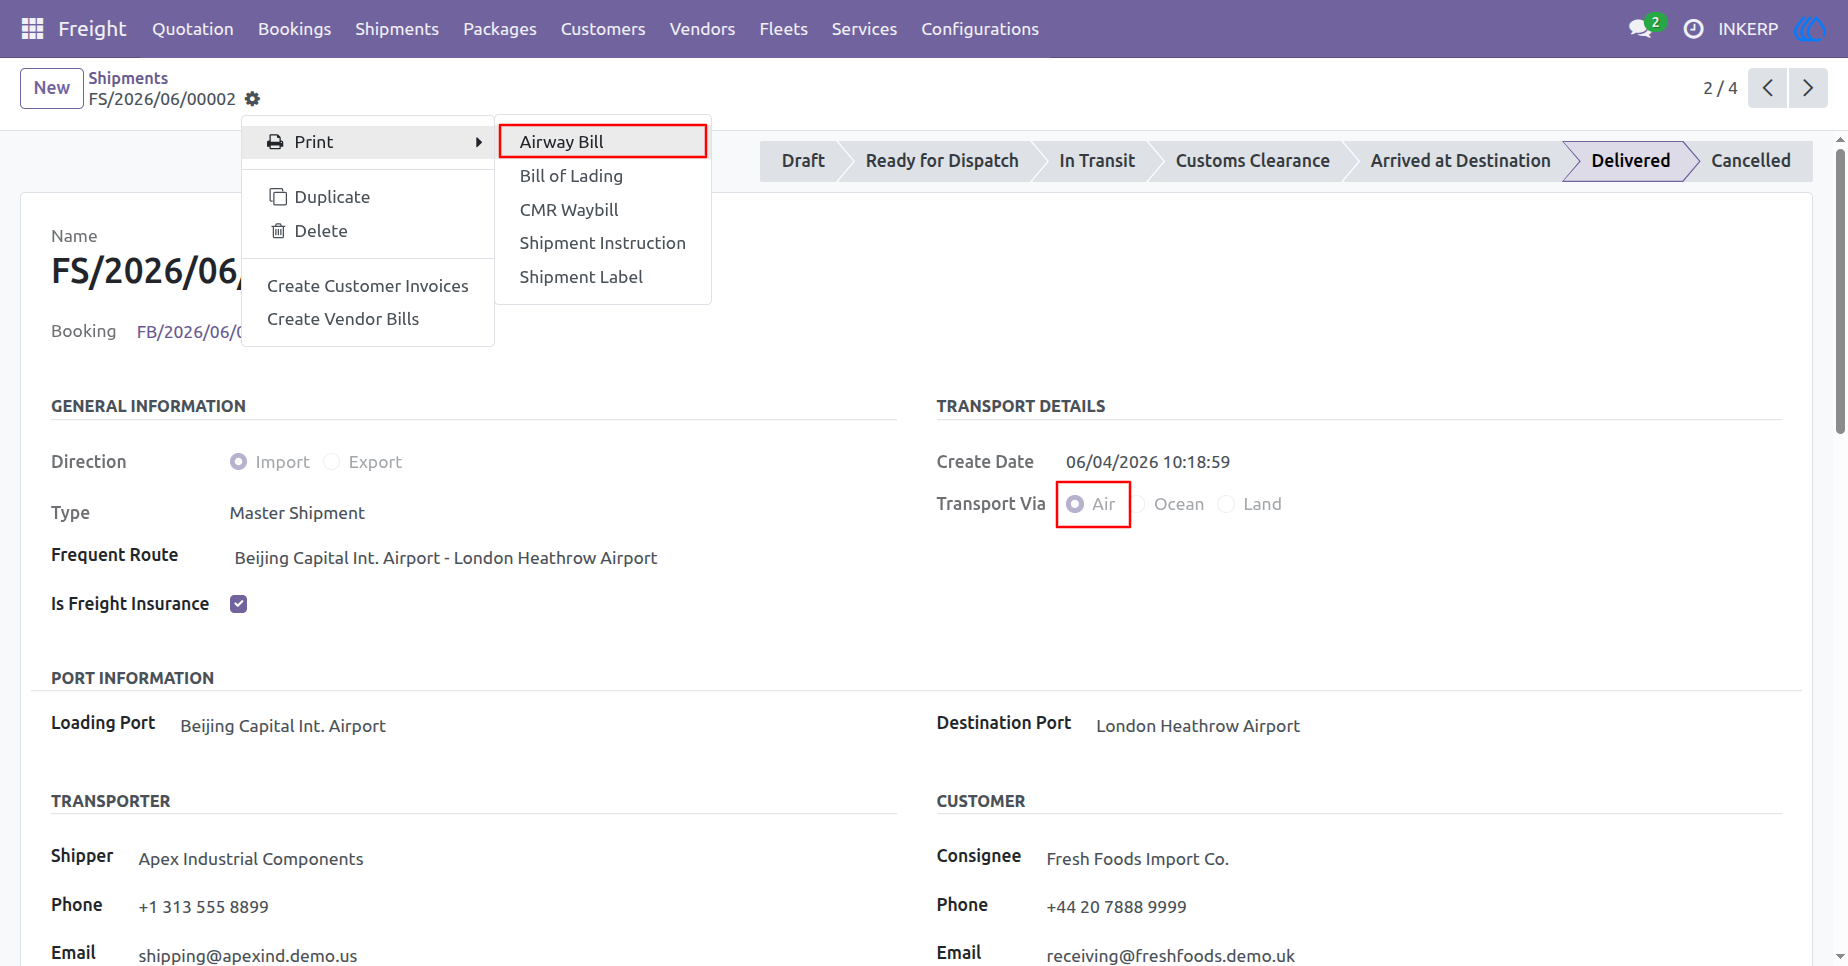Screen dimensions: 1848x966
Task: Click the New button
Action: (x=52, y=88)
